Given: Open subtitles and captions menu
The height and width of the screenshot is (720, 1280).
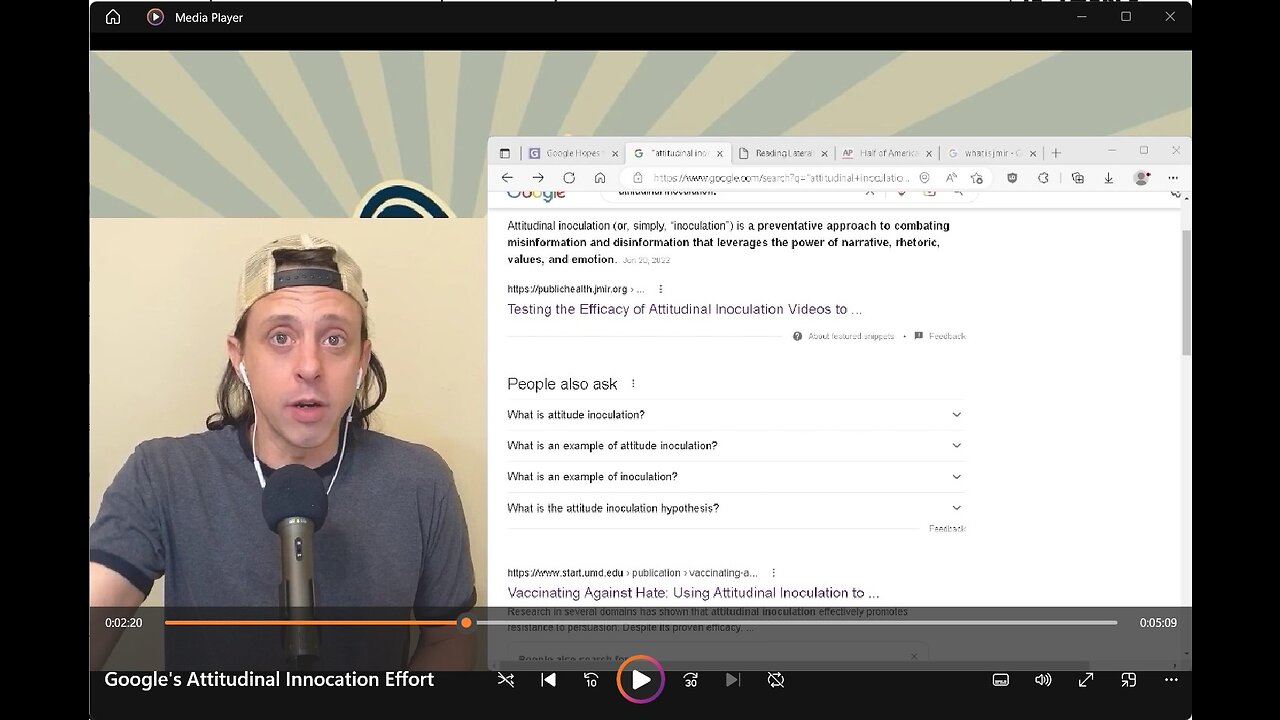Looking at the screenshot, I should click(1000, 680).
